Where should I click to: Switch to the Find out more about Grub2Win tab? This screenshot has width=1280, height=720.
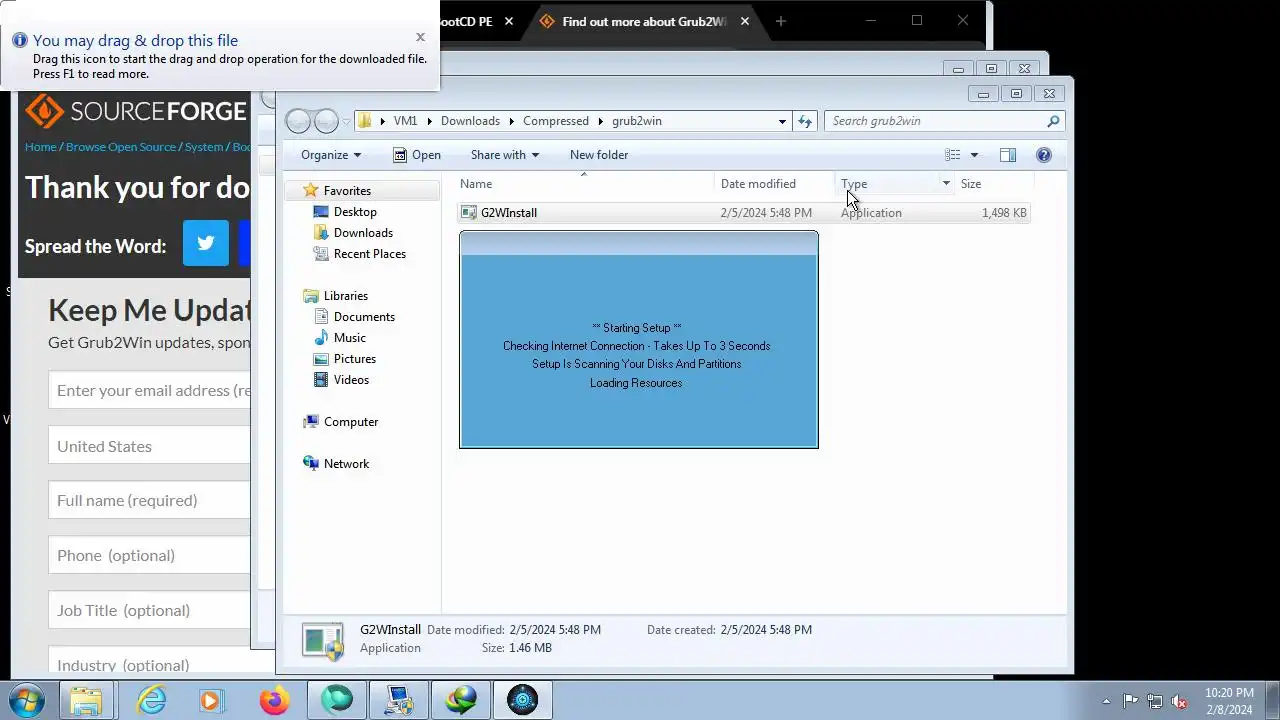[x=644, y=21]
